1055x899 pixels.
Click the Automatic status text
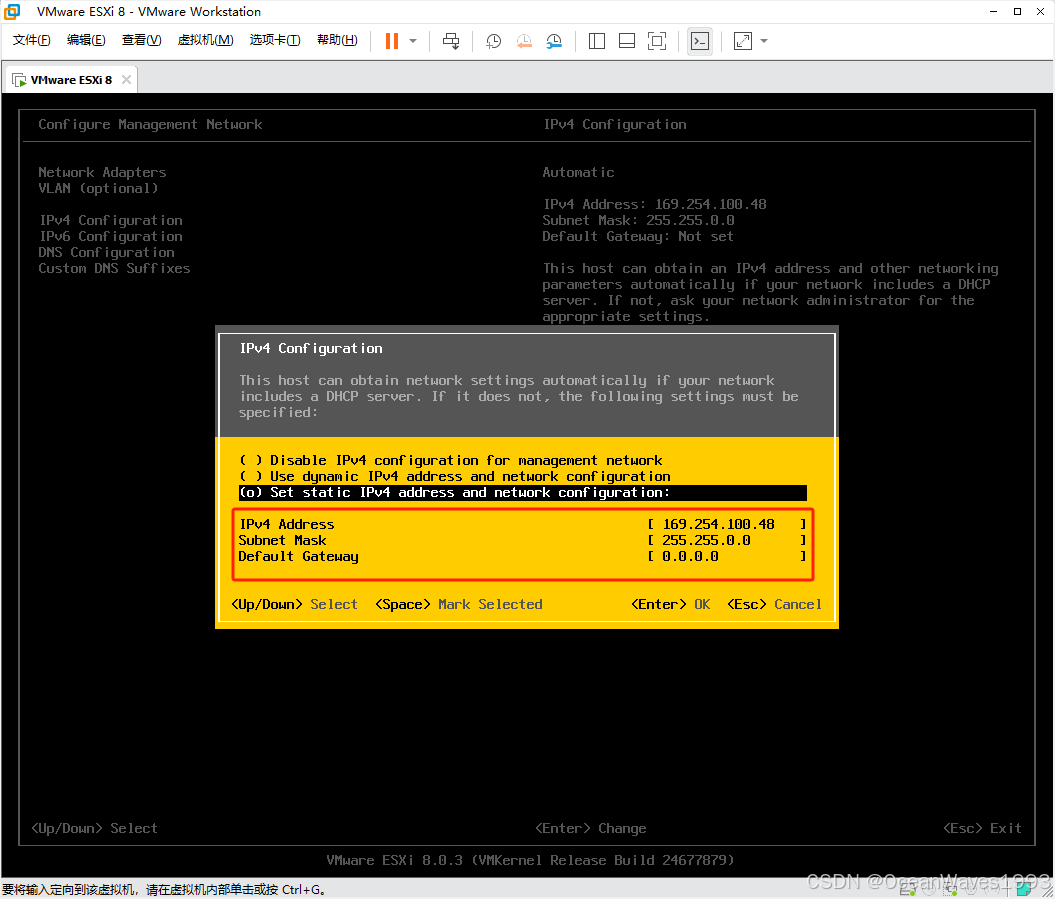[x=579, y=172]
